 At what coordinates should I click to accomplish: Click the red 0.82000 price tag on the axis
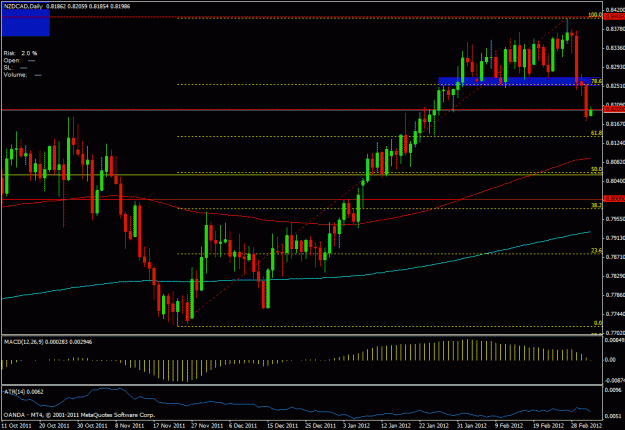click(x=614, y=109)
